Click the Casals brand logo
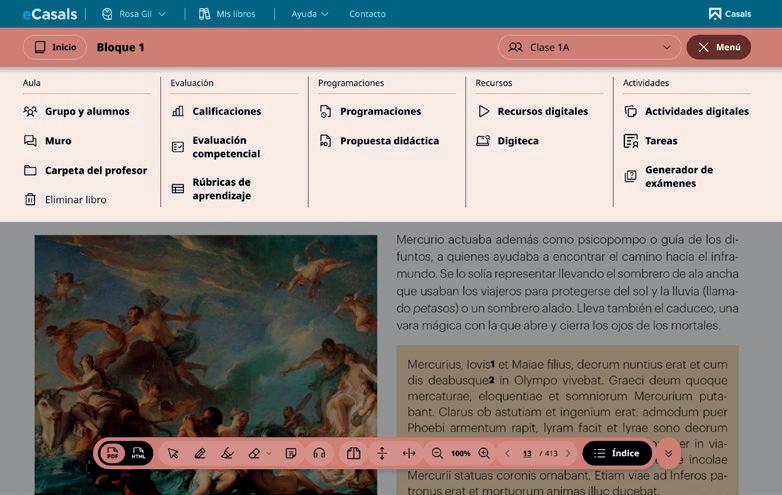Image resolution: width=782 pixels, height=495 pixels. 730,14
